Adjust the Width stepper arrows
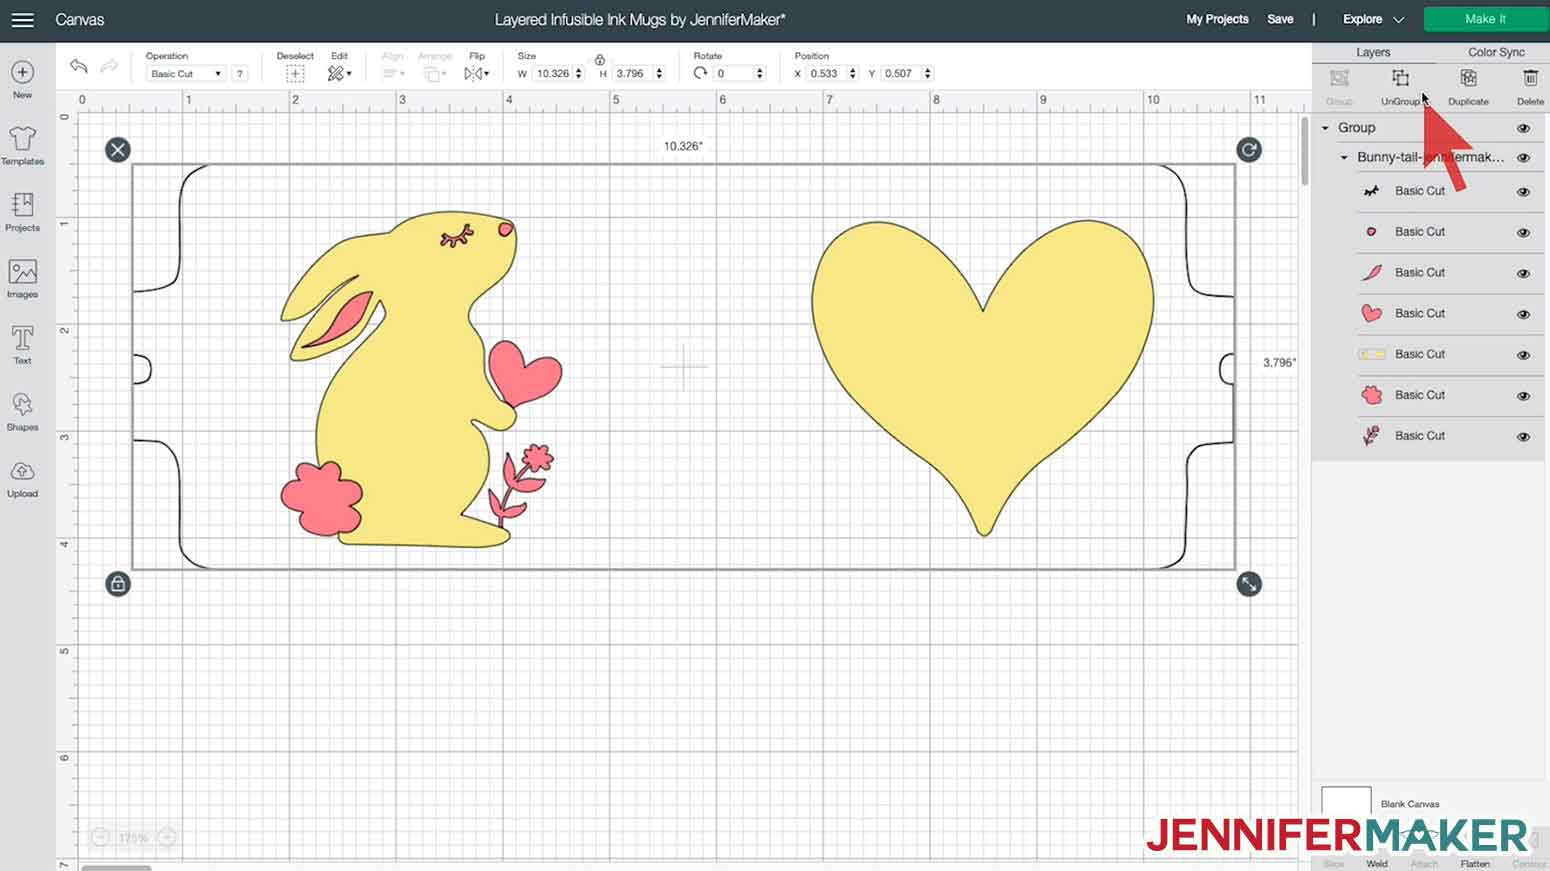Screen dimensions: 1550x871 pos(578,74)
